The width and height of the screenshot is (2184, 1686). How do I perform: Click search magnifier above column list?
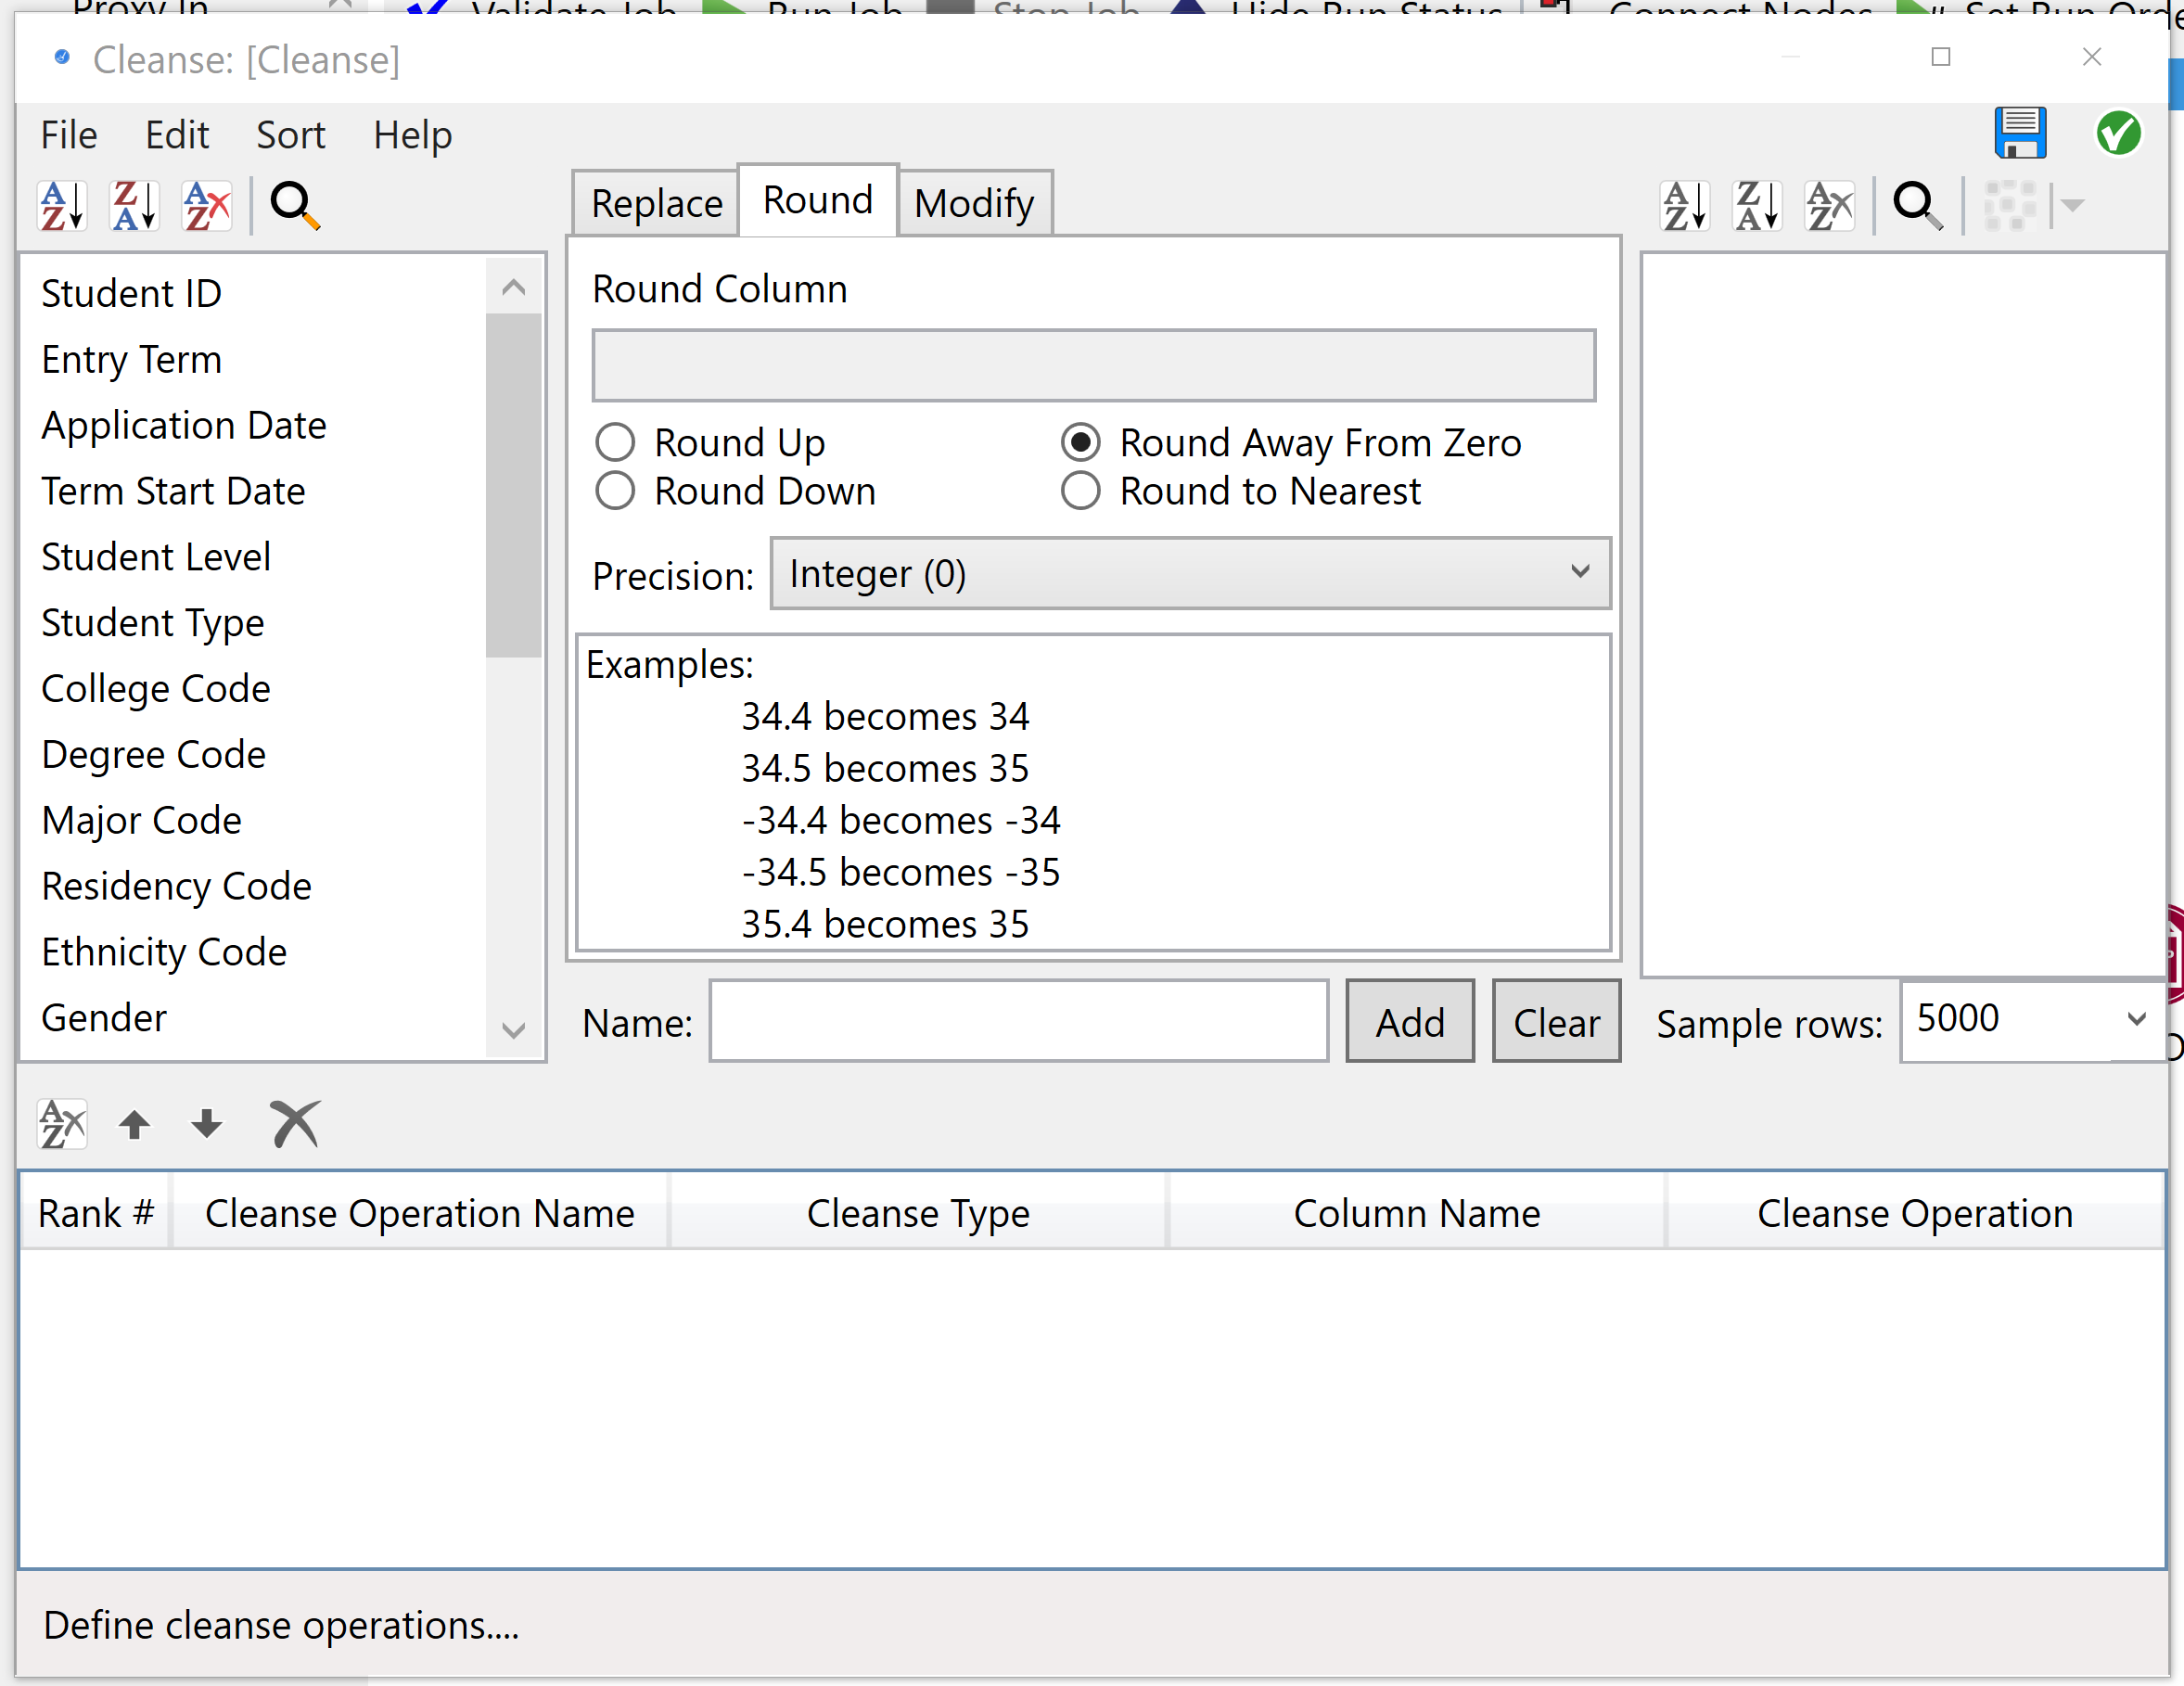[294, 206]
